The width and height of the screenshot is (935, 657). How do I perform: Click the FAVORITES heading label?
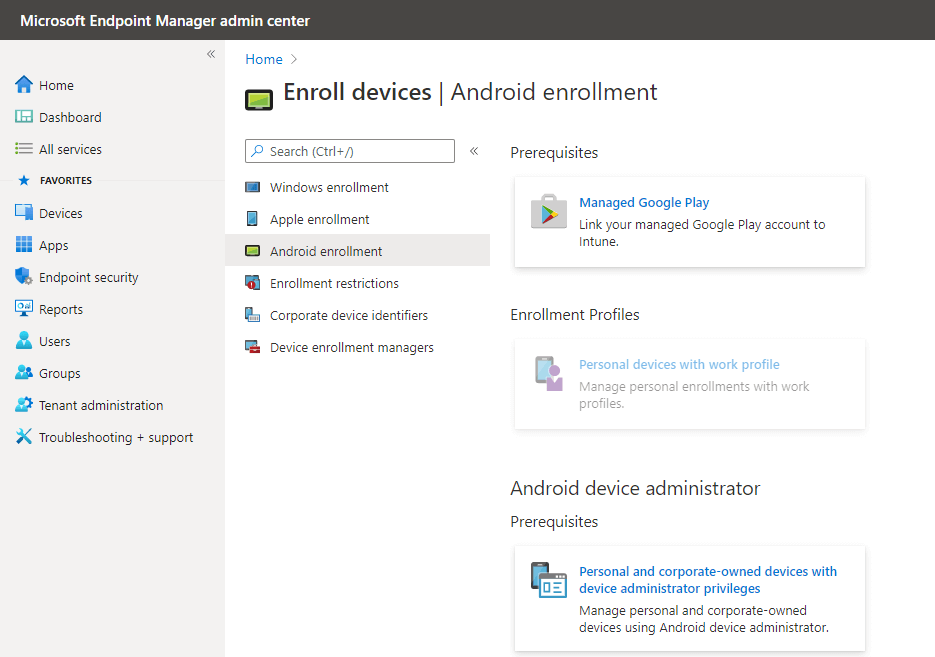tap(66, 180)
